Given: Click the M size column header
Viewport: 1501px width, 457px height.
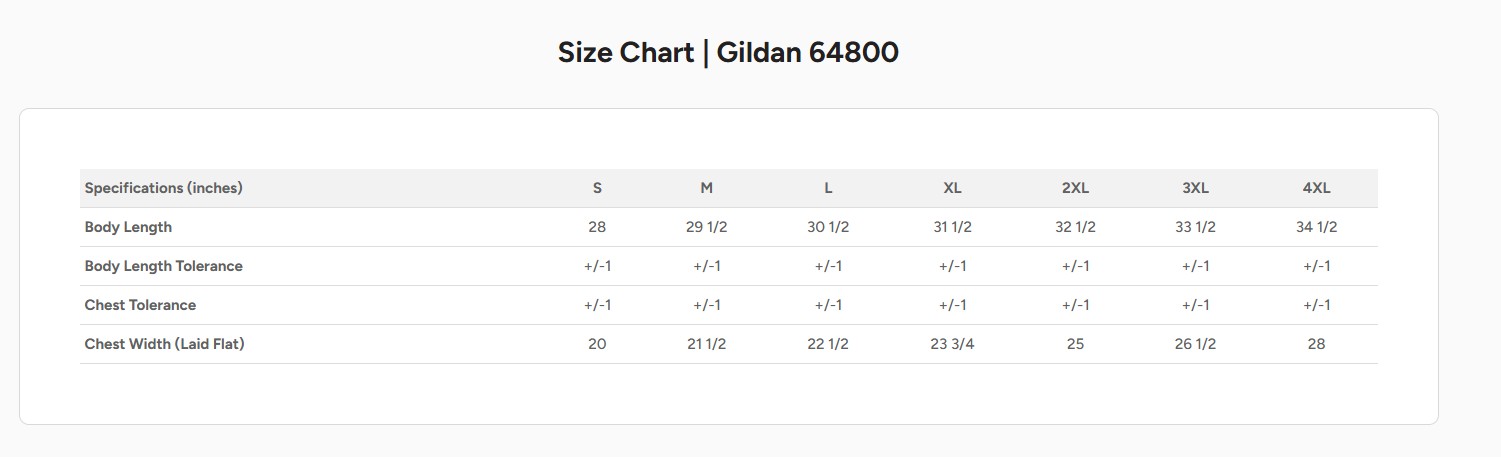Looking at the screenshot, I should (x=707, y=188).
